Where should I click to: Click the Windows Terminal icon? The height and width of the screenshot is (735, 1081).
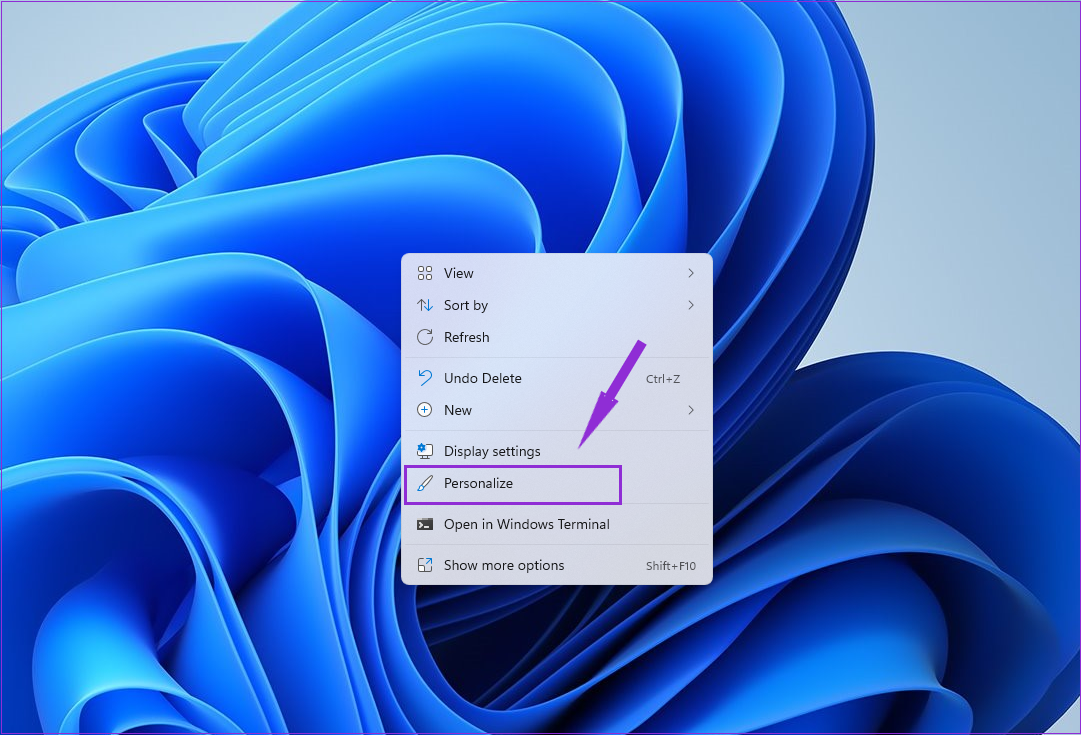(426, 524)
